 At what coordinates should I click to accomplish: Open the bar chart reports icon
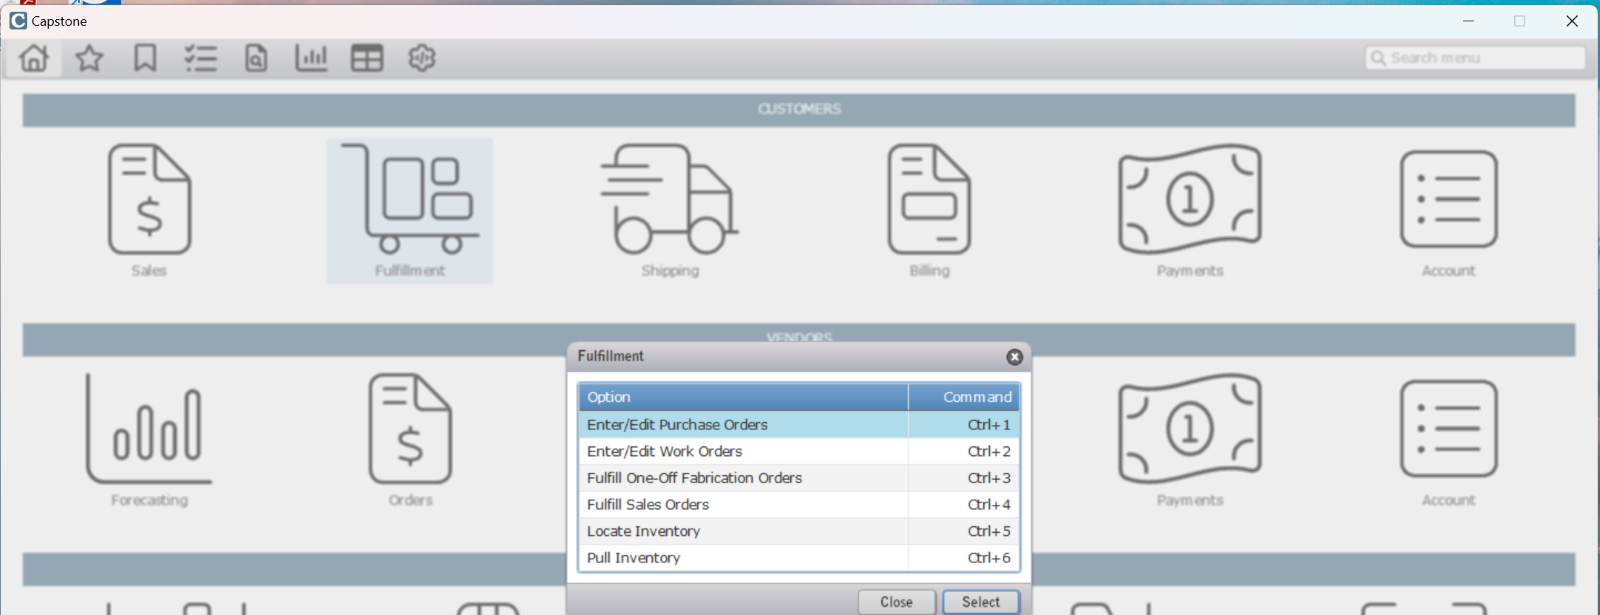click(x=311, y=58)
